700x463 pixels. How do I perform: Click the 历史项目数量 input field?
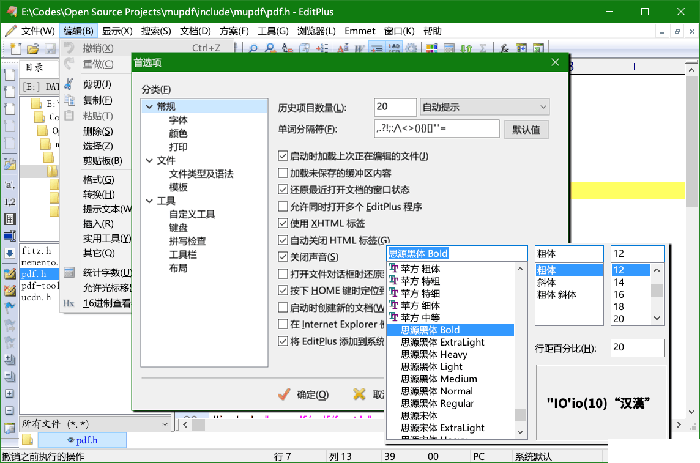point(395,107)
